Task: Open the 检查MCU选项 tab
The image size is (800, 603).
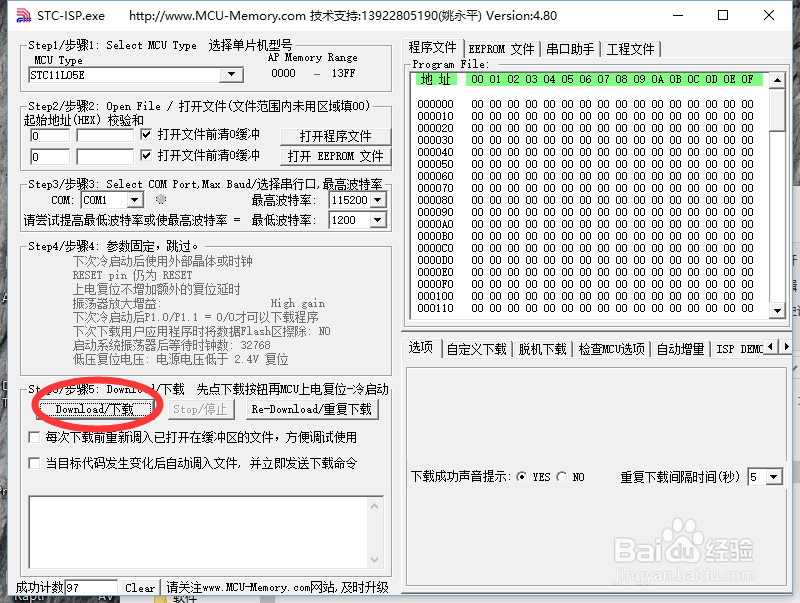Action: pos(611,349)
